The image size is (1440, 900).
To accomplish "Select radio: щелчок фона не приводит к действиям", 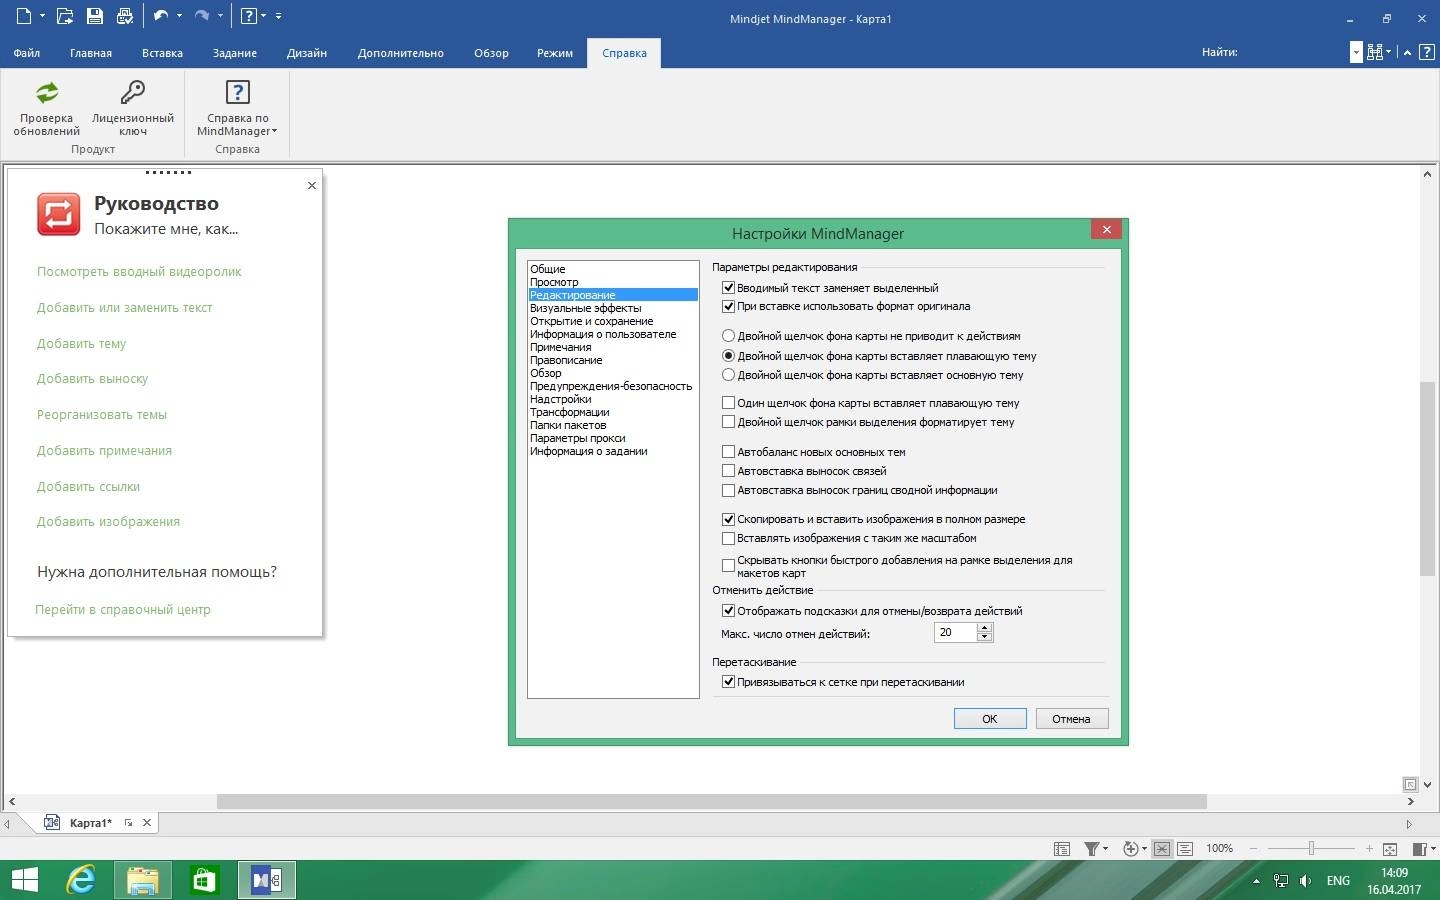I will (x=728, y=337).
